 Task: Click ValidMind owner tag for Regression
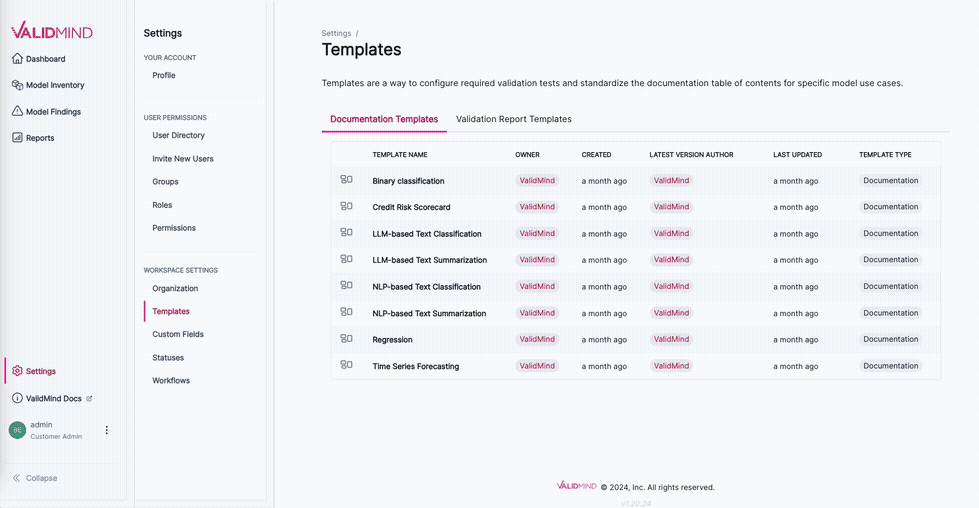click(537, 339)
